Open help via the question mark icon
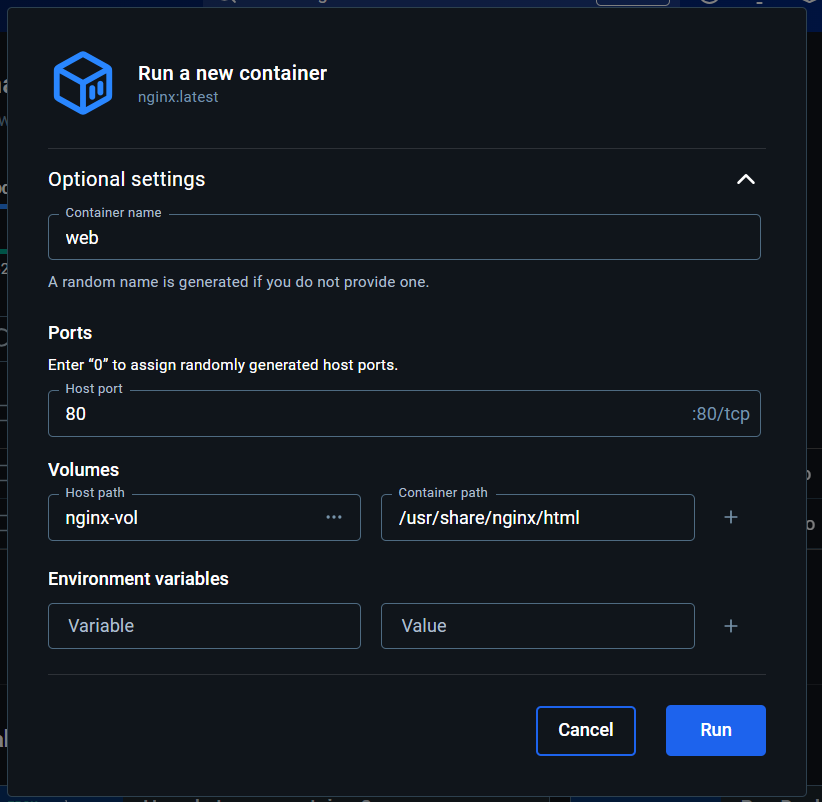The image size is (822, 802). point(707,4)
